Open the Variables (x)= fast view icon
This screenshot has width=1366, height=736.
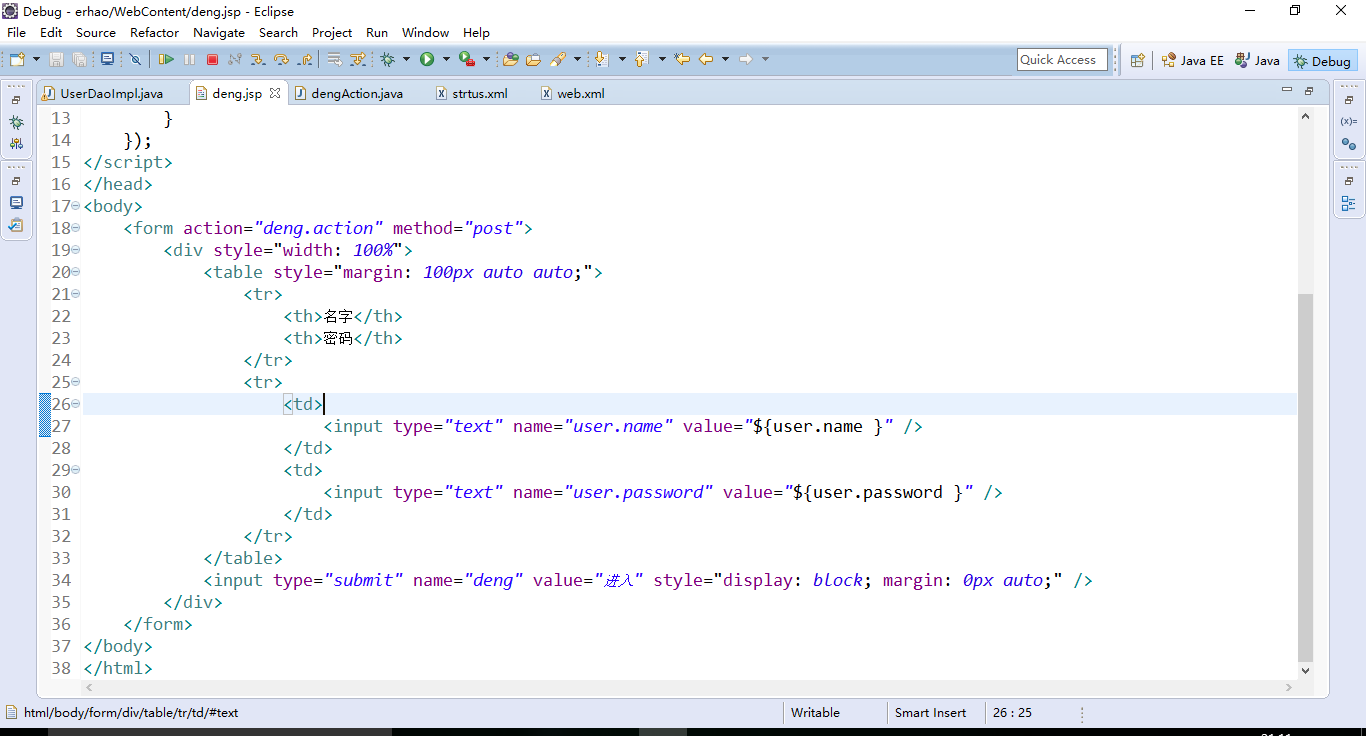tap(1348, 121)
